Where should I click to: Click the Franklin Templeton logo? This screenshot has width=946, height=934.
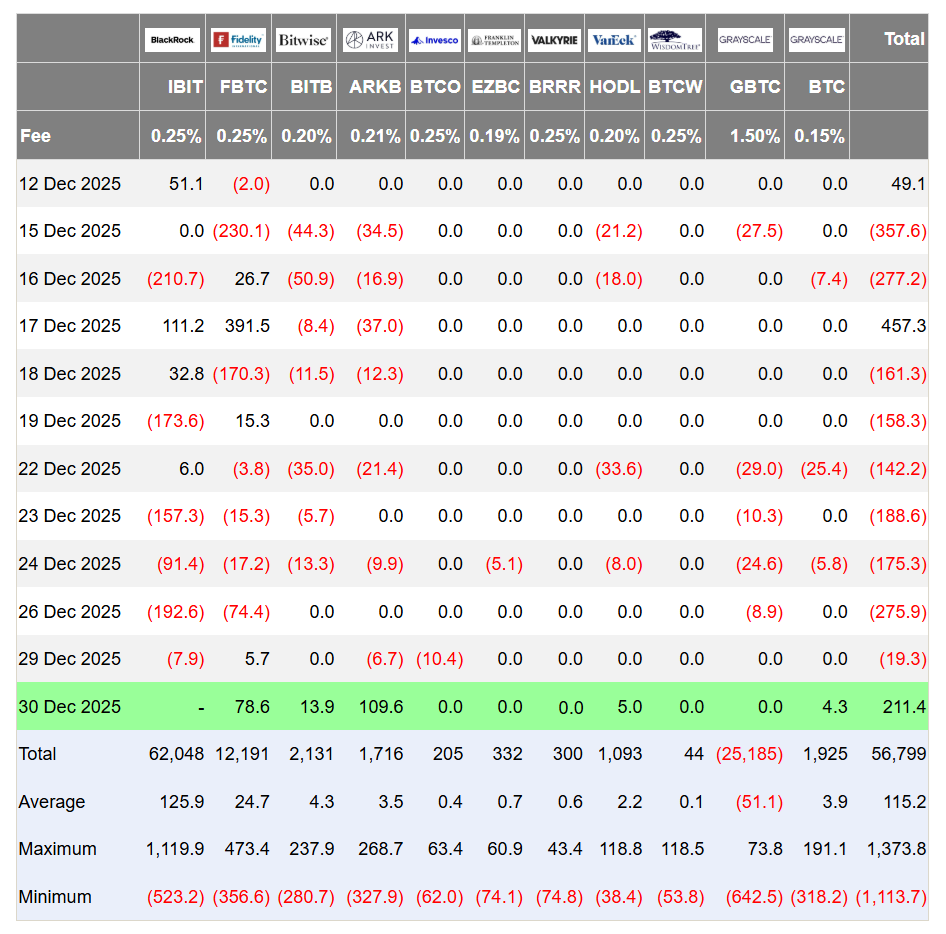tap(494, 40)
